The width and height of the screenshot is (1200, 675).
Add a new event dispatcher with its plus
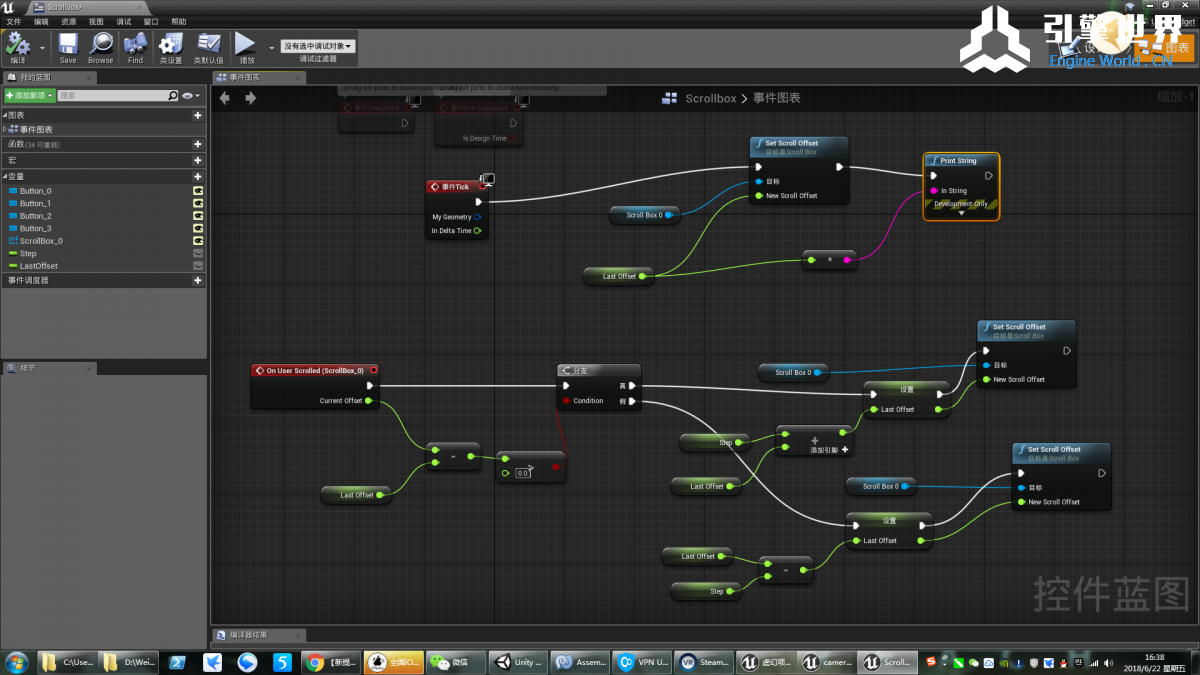[197, 280]
